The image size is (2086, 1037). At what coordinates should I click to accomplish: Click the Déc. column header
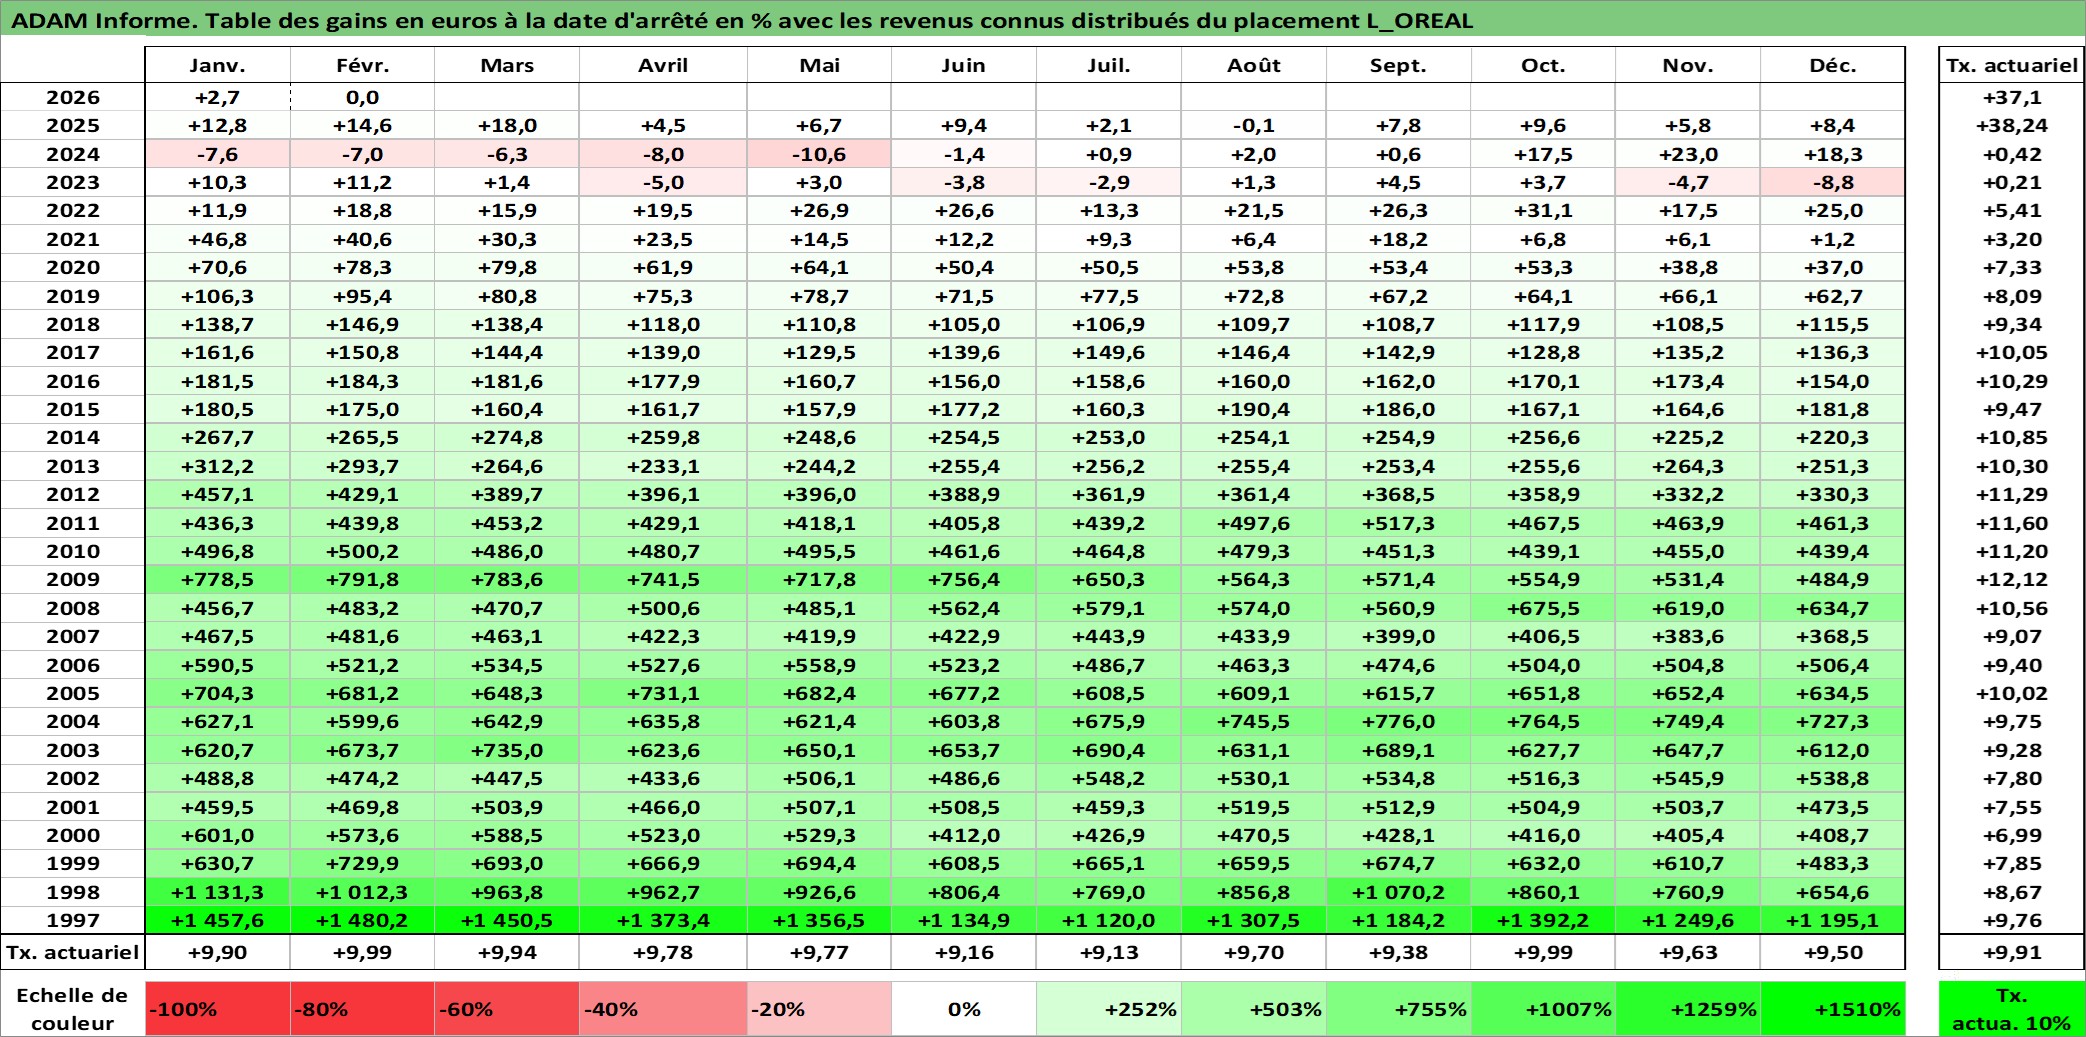click(x=1832, y=65)
